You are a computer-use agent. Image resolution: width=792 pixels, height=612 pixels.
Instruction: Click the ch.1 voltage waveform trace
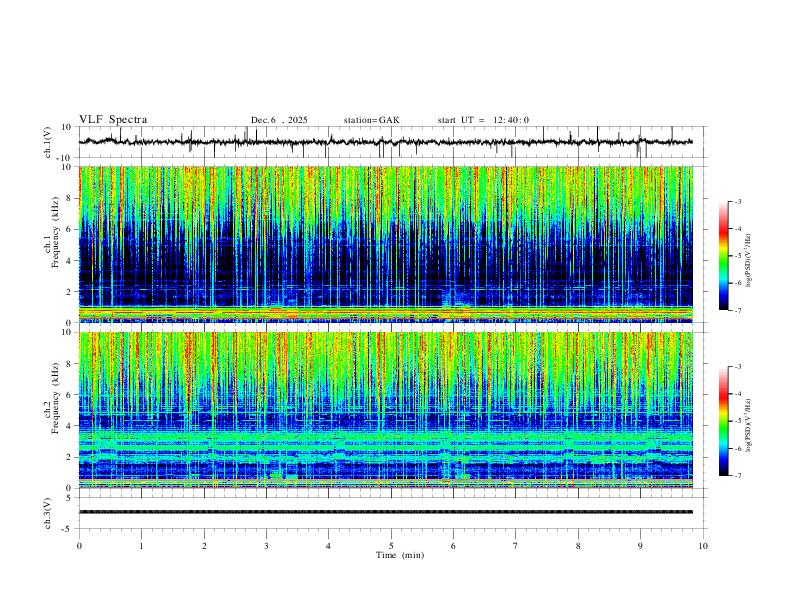tap(385, 142)
